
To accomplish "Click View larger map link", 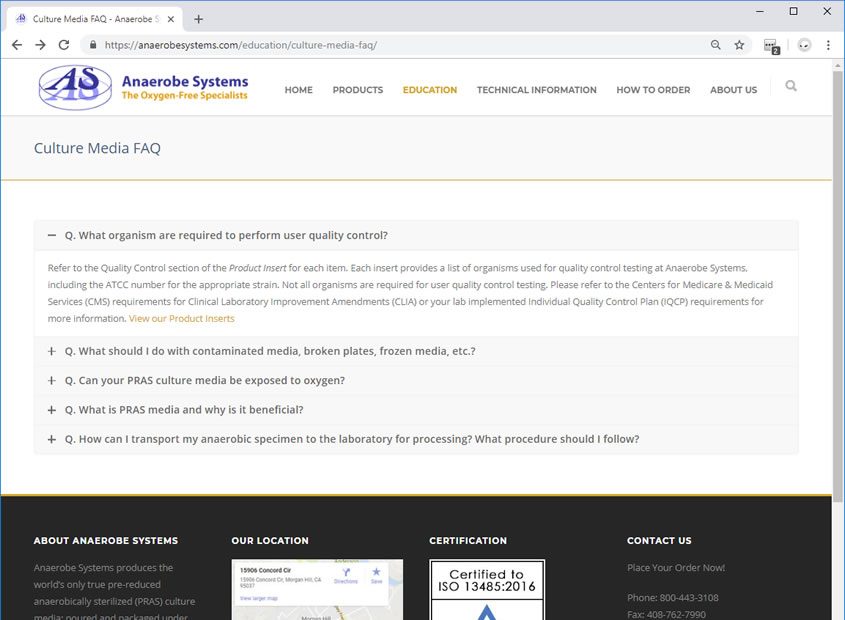I will (260, 598).
